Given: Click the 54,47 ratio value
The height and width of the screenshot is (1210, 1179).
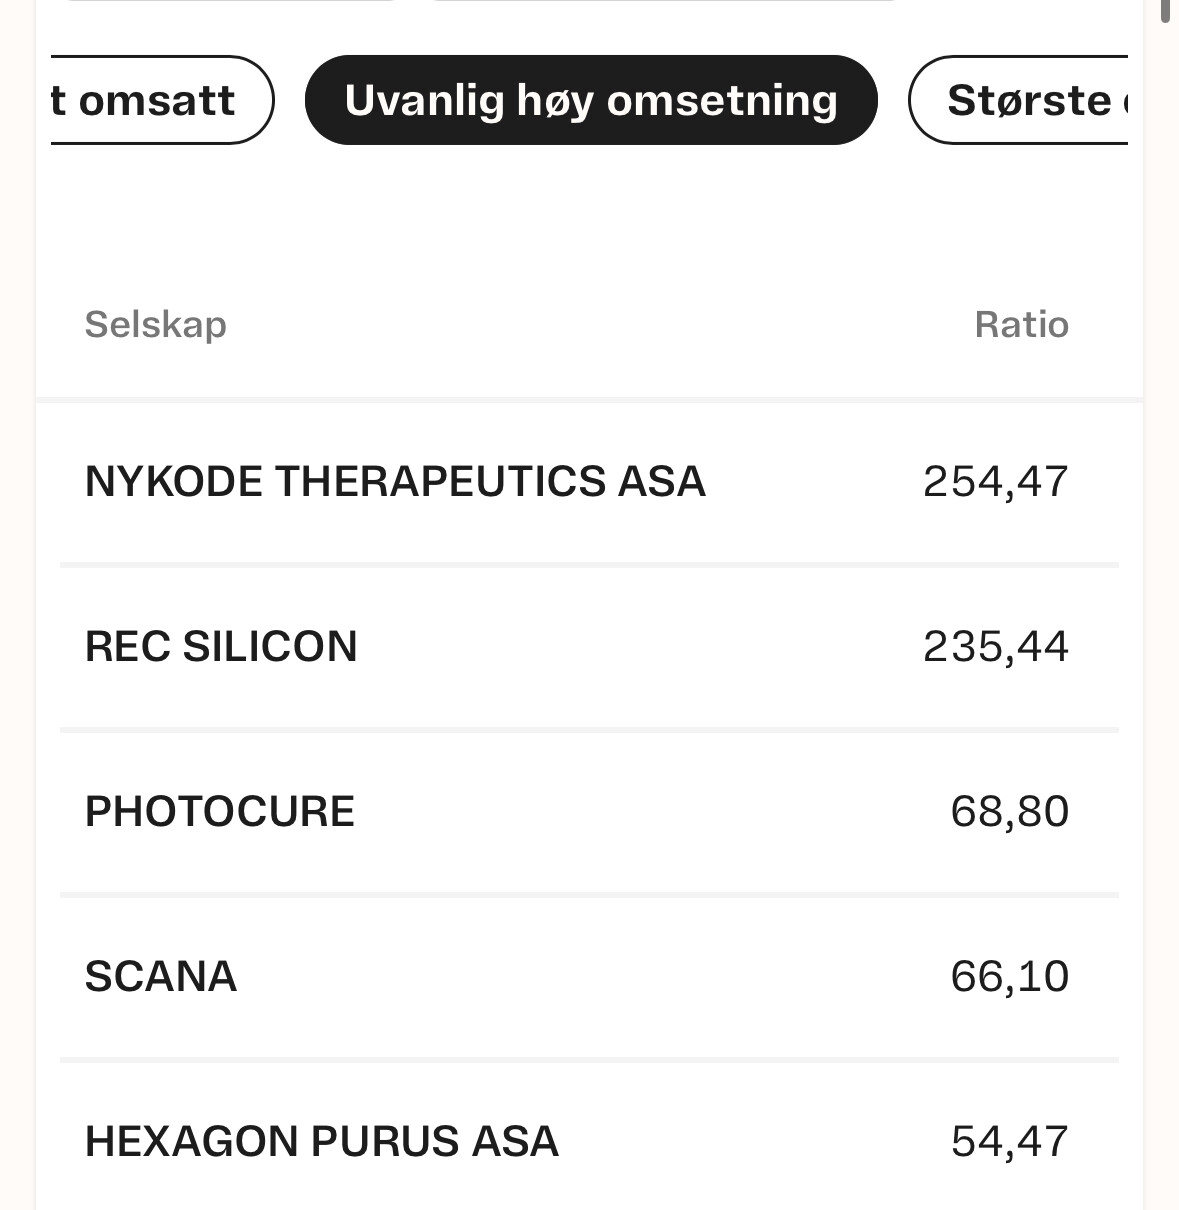Looking at the screenshot, I should click(x=1010, y=1142).
